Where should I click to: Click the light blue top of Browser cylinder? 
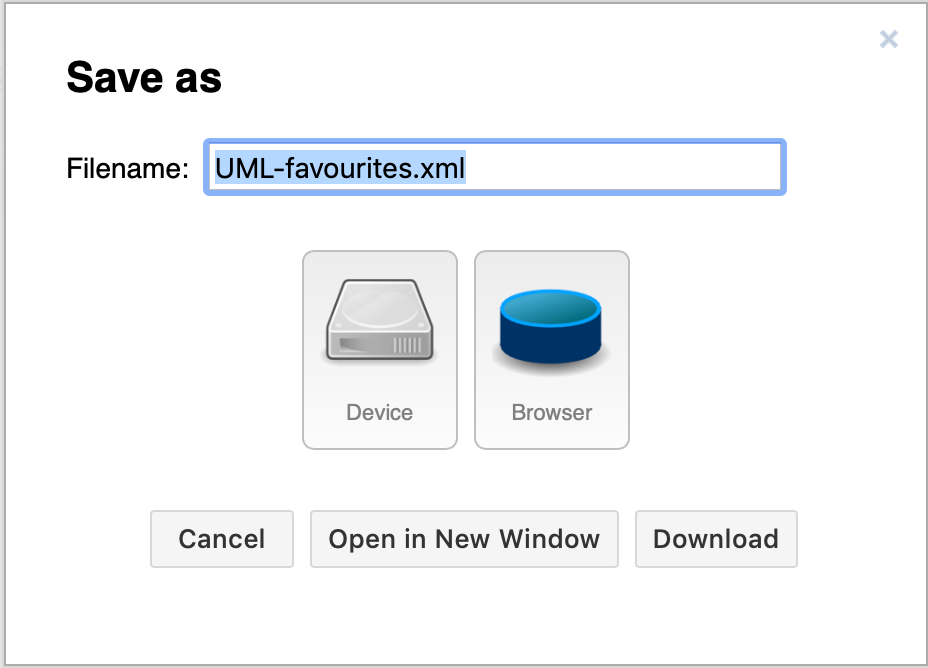[x=551, y=306]
